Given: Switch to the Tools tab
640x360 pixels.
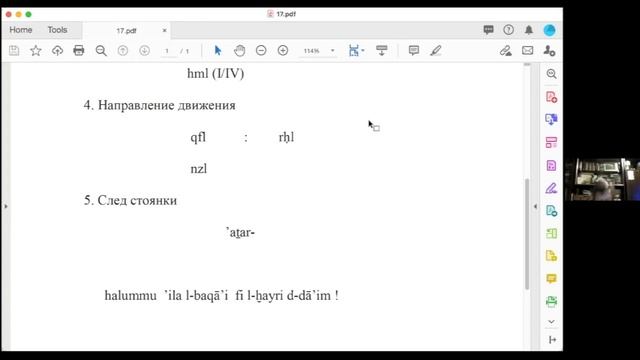Looking at the screenshot, I should pyautogui.click(x=57, y=30).
